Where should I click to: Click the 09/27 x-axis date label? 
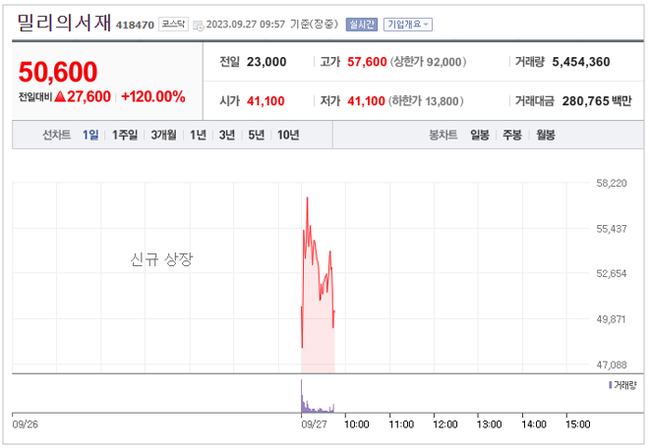pyautogui.click(x=314, y=424)
